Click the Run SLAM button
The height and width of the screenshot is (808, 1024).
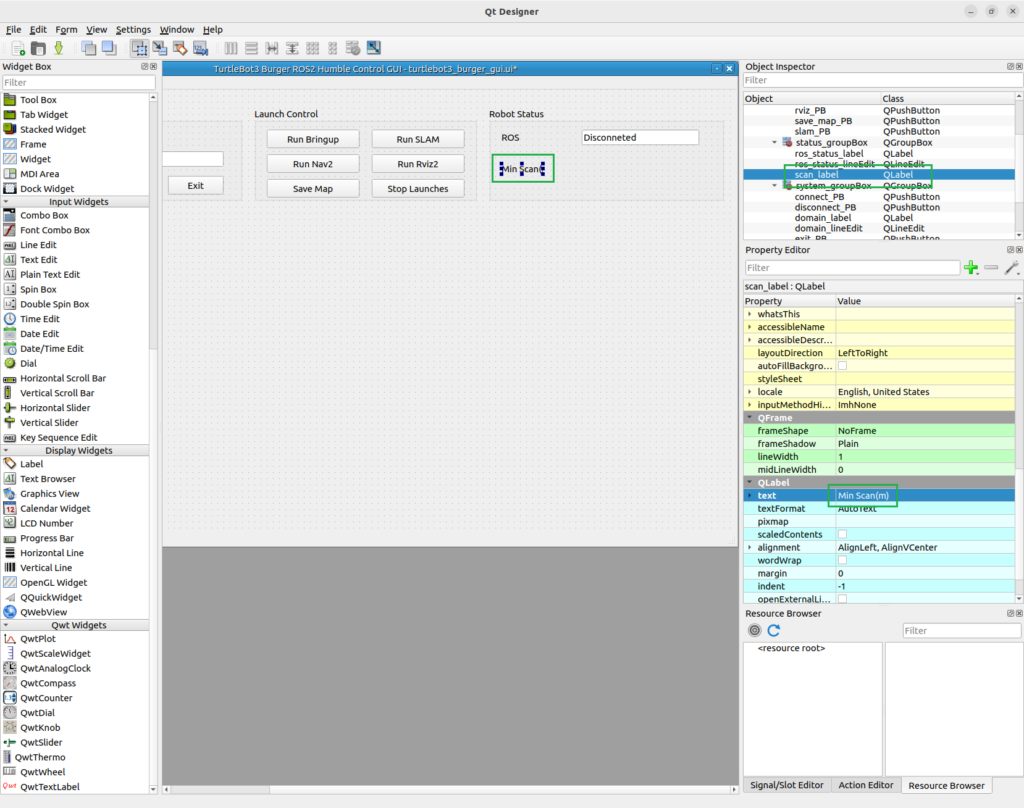[418, 139]
